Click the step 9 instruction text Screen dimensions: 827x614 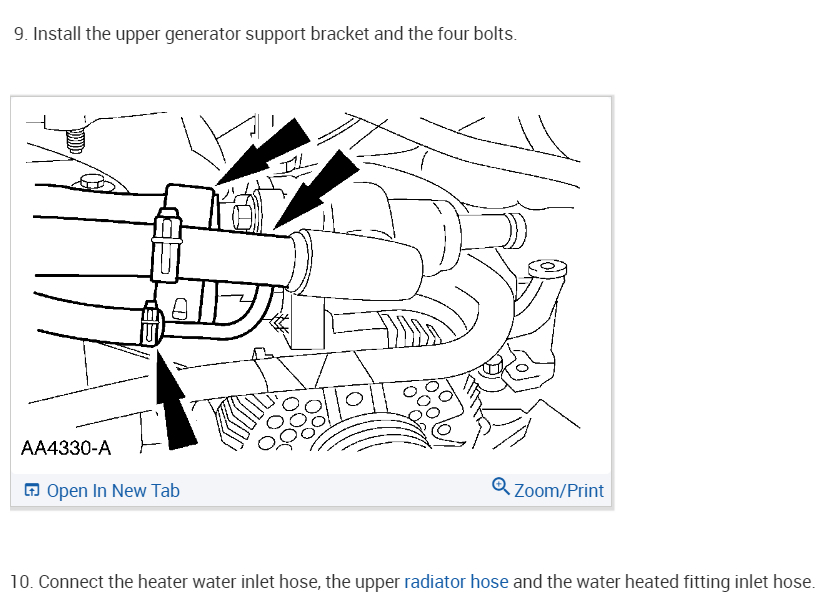(265, 34)
